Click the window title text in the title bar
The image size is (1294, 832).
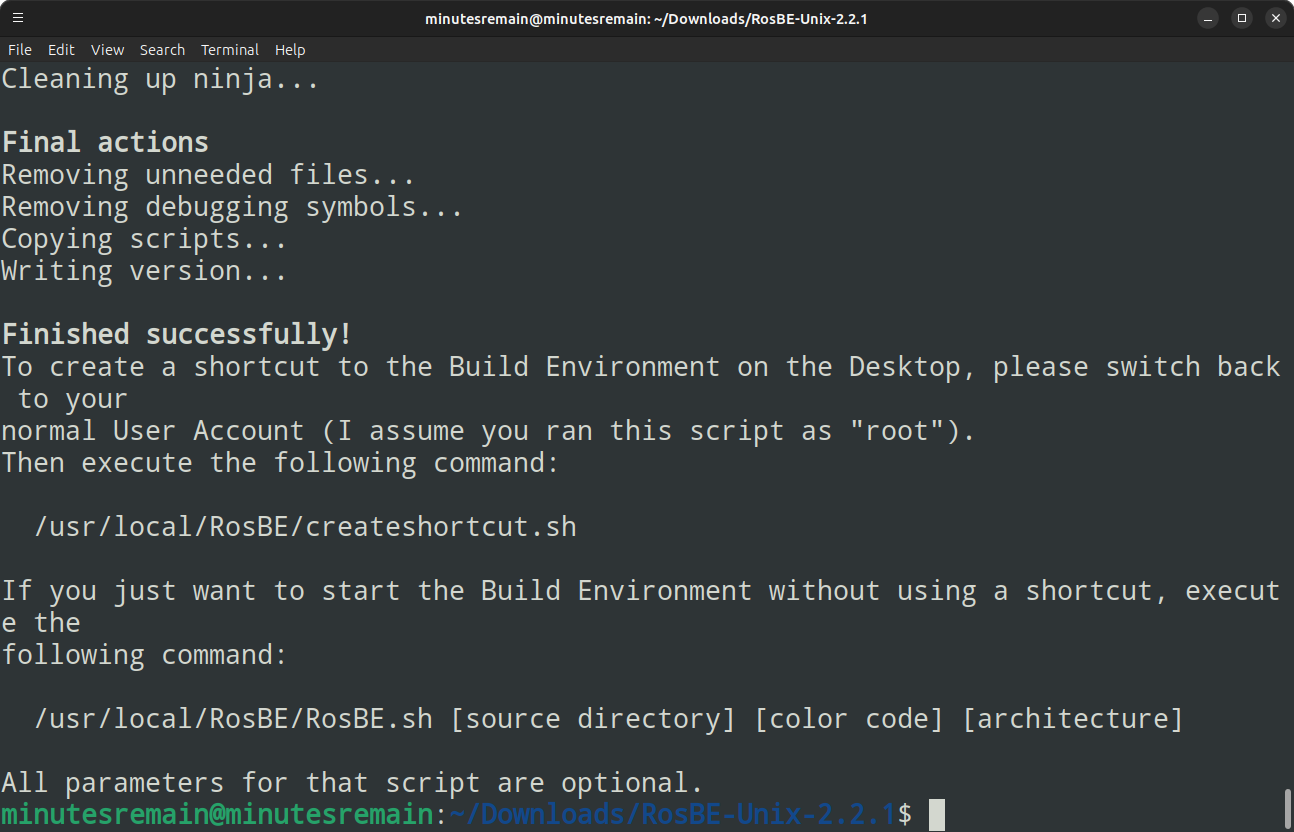coord(646,18)
